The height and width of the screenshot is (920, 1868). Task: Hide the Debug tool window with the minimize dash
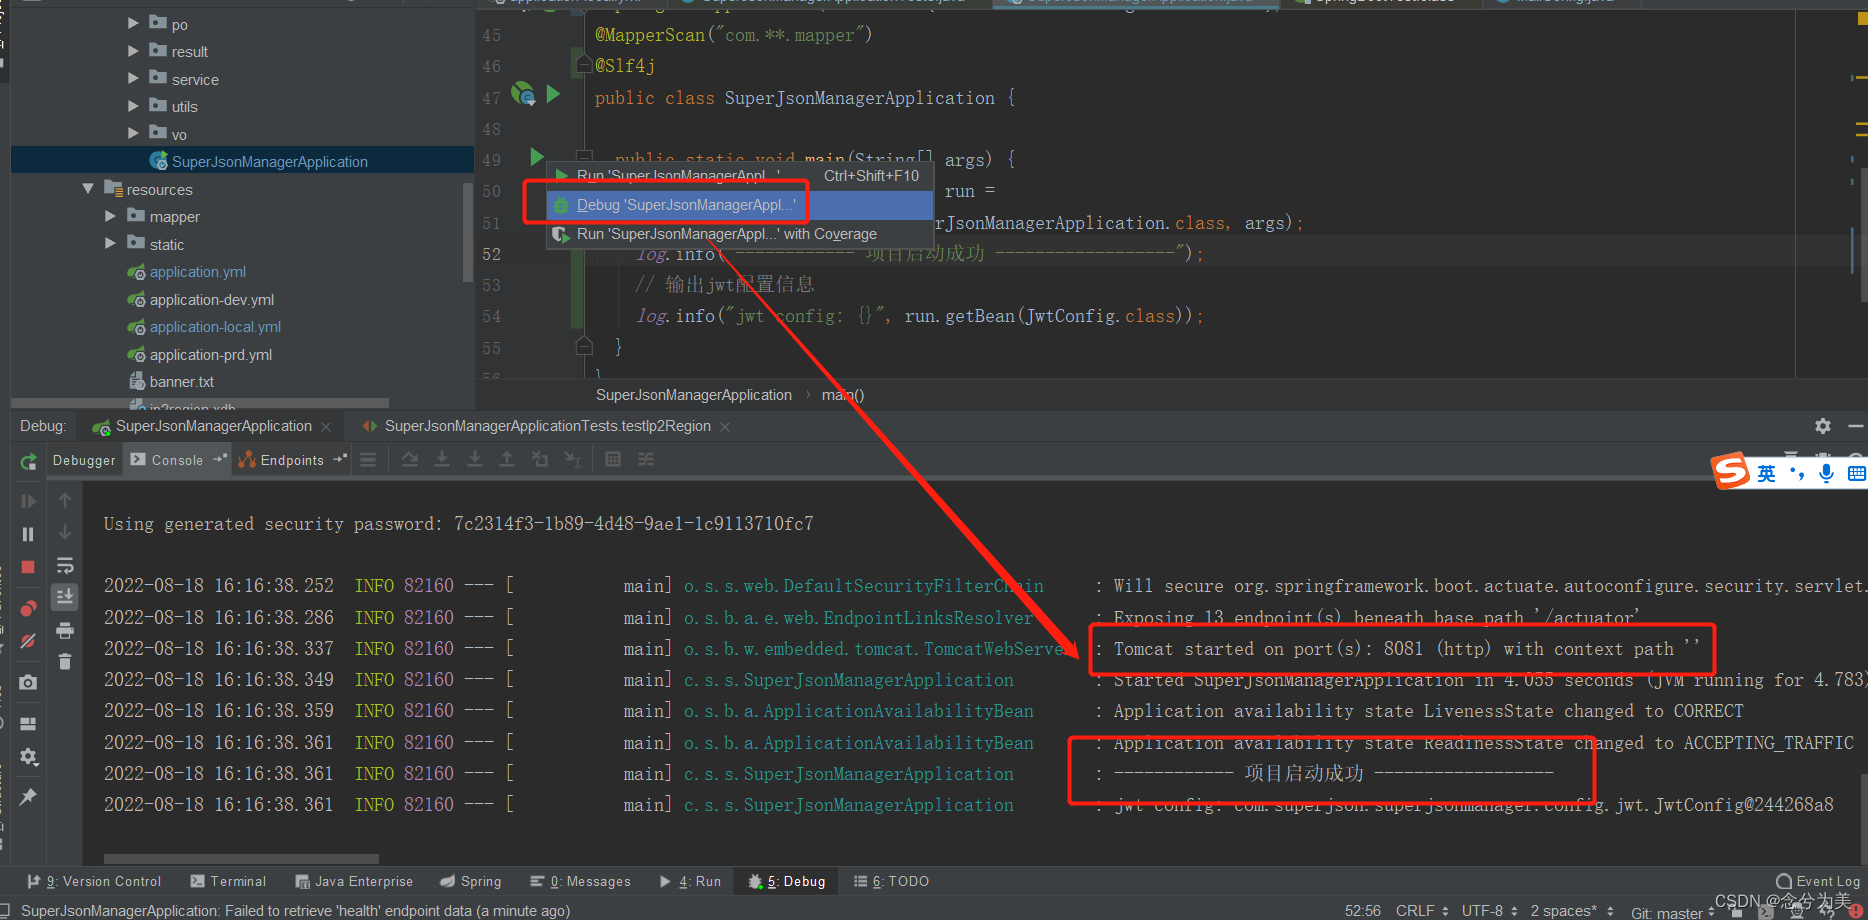tap(1856, 426)
